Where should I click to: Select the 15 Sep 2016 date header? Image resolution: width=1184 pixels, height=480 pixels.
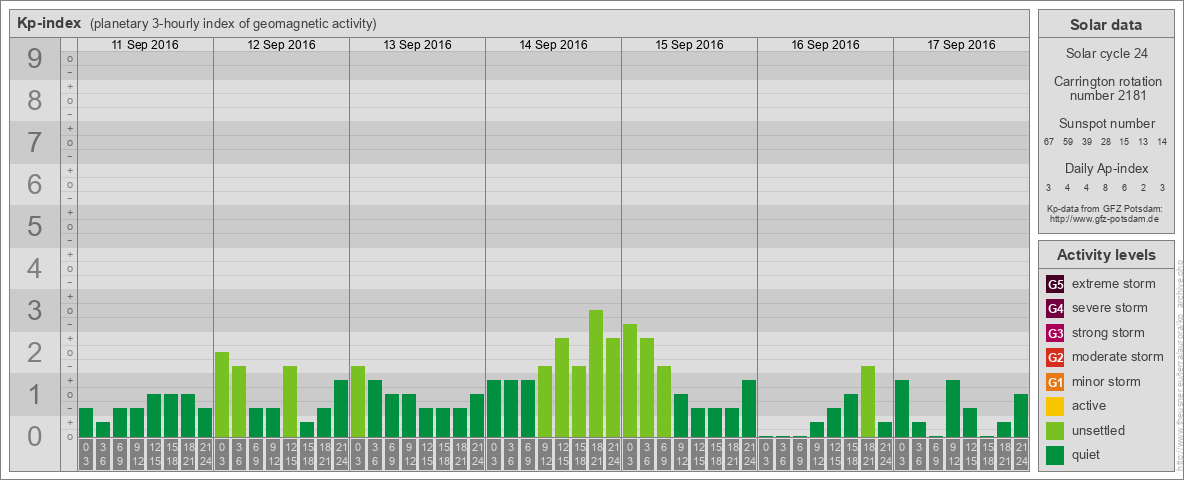[689, 45]
